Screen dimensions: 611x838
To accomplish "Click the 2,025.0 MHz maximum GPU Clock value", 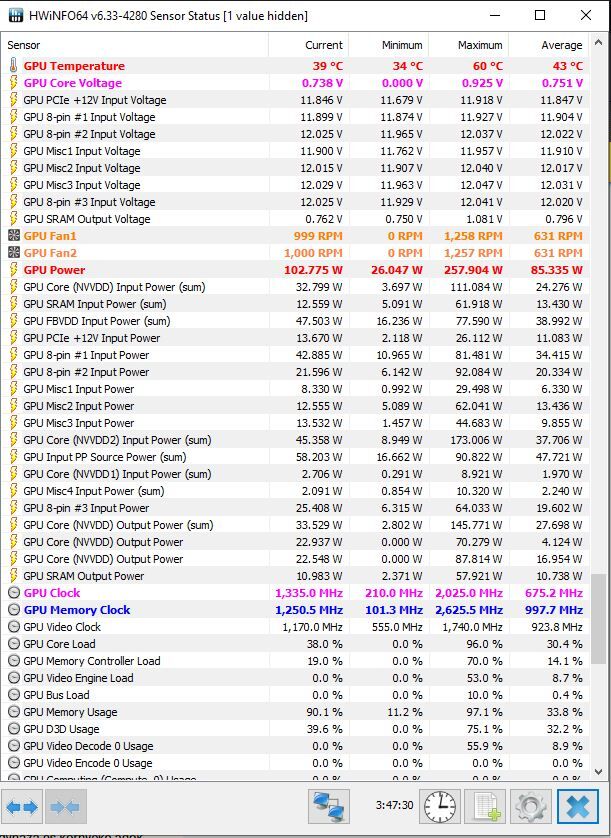I will (469, 593).
